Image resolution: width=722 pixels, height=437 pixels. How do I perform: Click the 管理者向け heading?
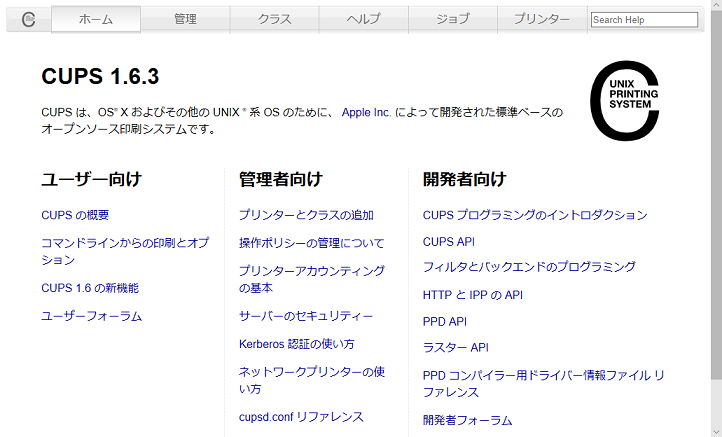point(281,179)
